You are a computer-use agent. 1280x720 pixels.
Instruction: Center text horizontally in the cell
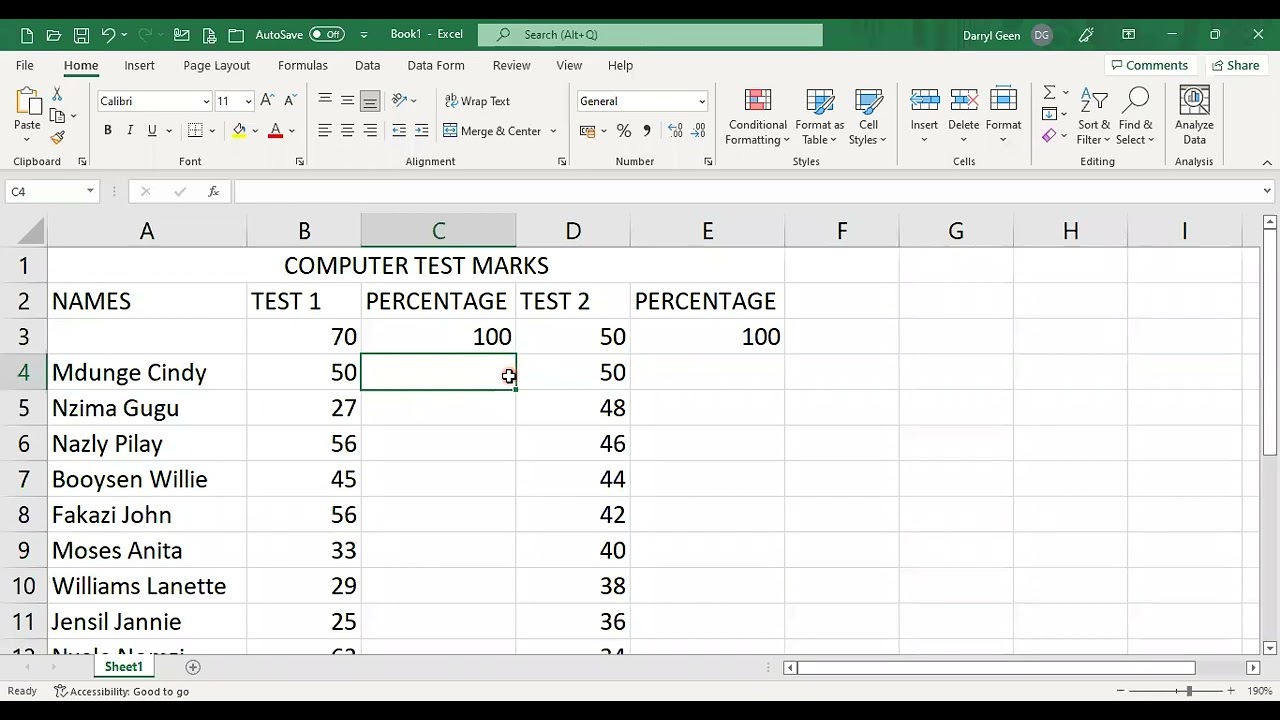347,131
